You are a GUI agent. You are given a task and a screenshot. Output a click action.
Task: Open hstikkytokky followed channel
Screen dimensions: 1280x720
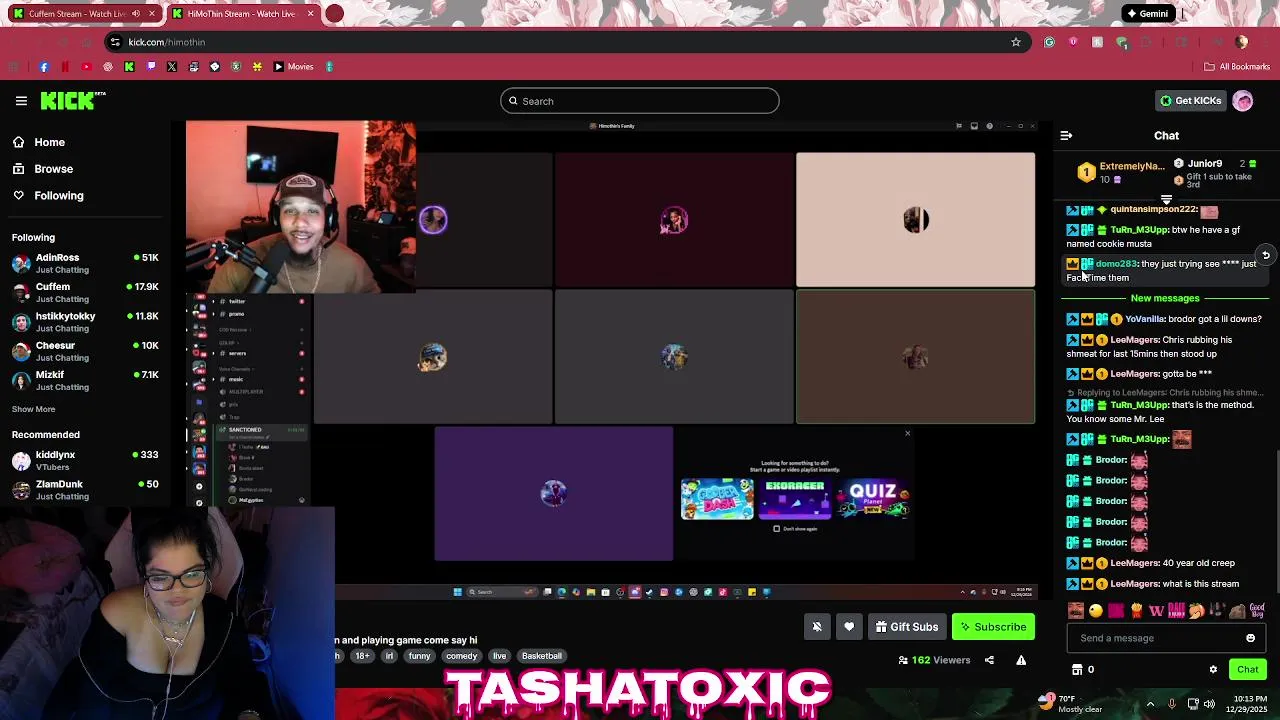click(x=85, y=321)
